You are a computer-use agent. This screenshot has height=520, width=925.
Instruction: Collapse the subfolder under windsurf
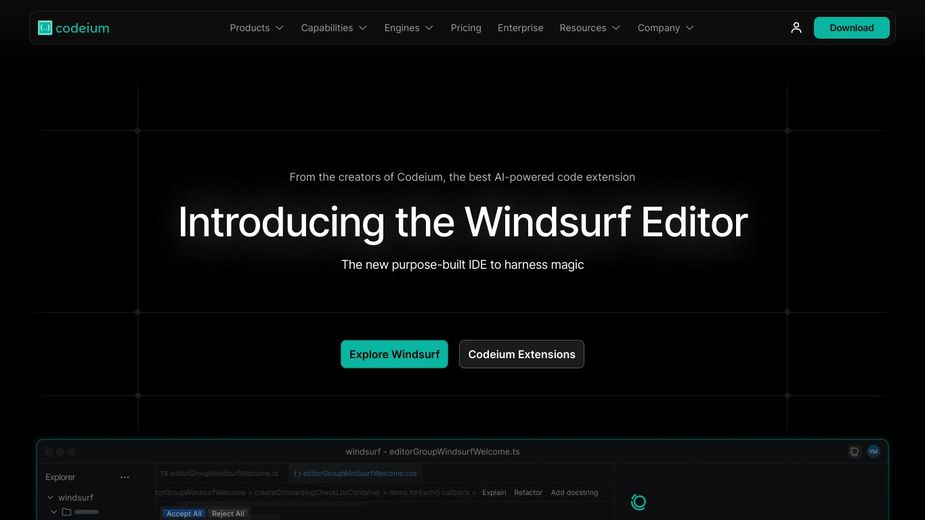[x=54, y=512]
